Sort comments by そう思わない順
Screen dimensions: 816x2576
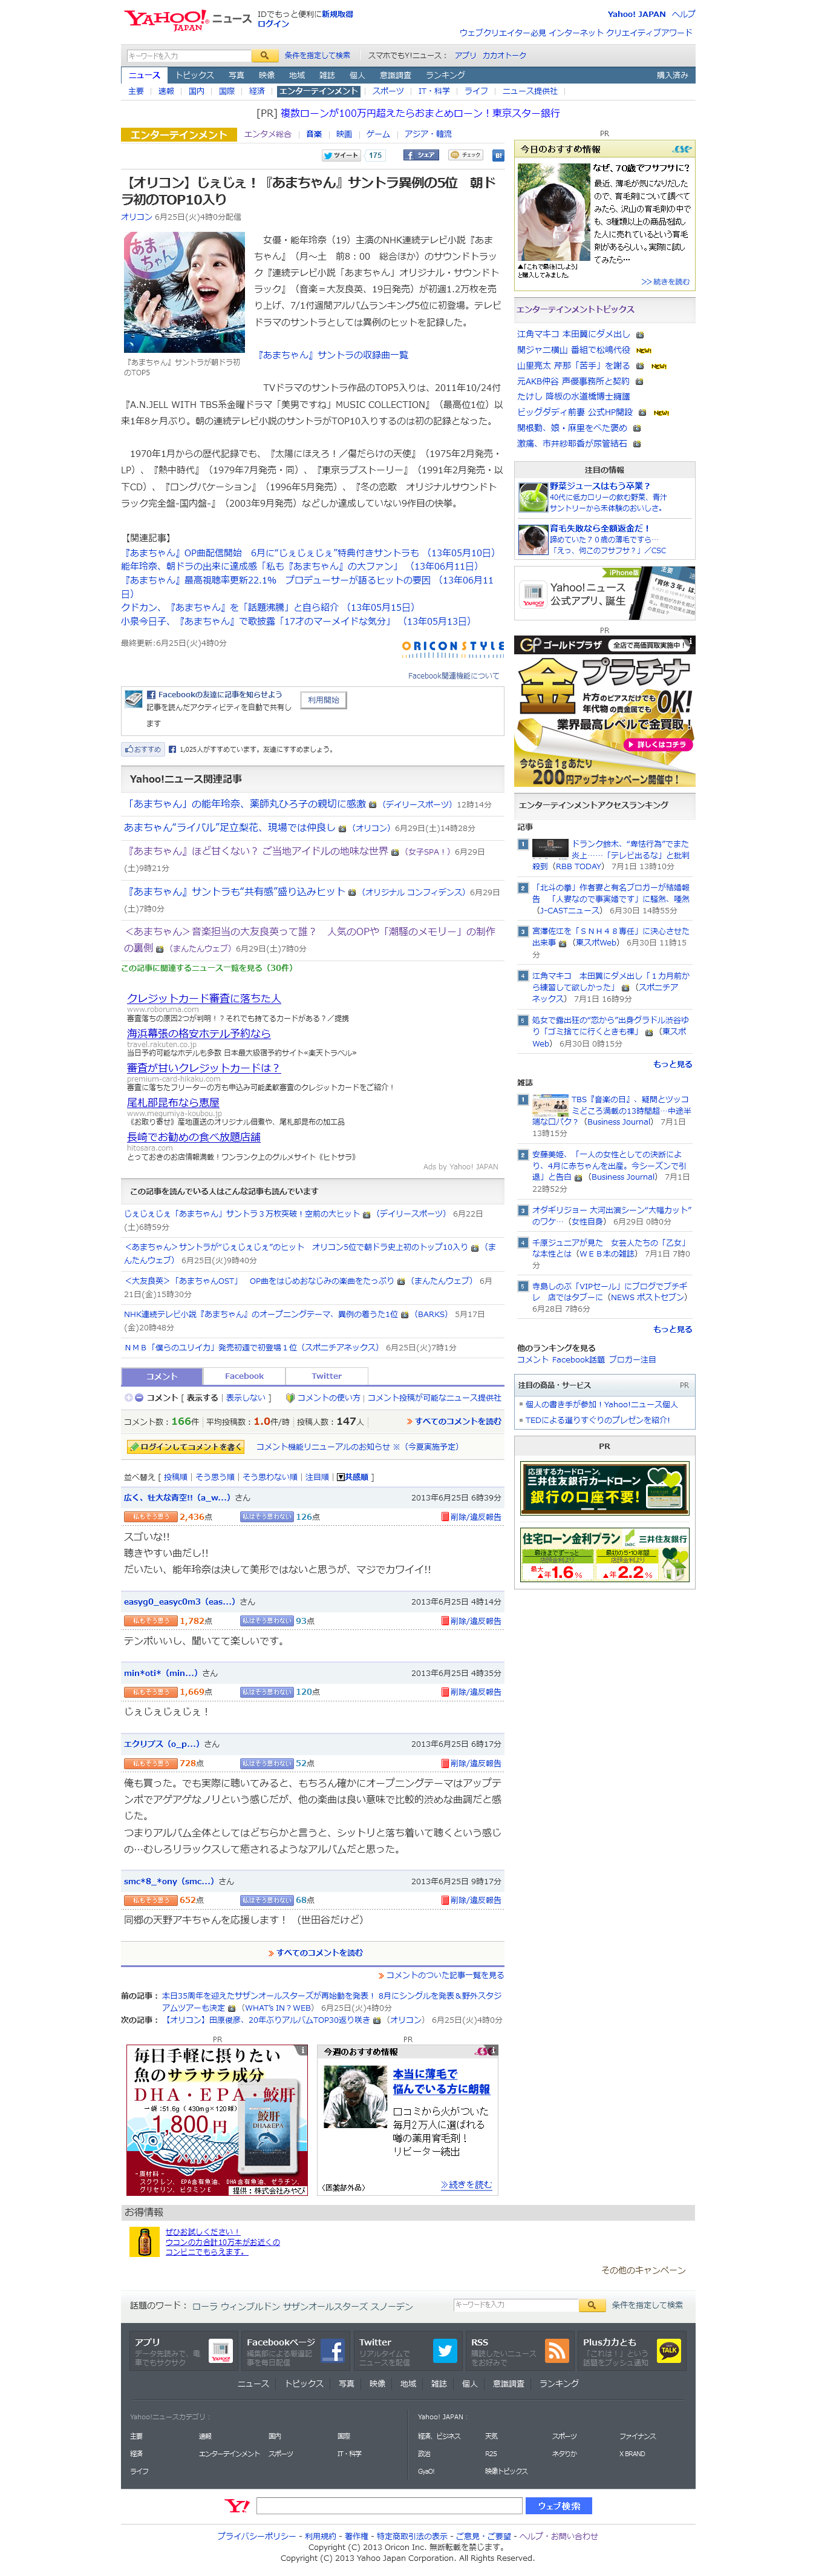tap(270, 1477)
